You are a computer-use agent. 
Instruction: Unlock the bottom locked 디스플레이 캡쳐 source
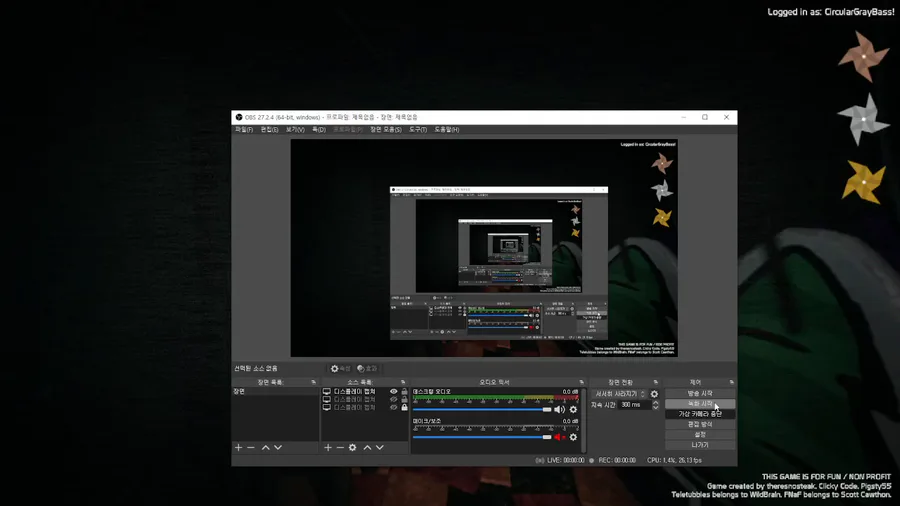click(x=405, y=407)
